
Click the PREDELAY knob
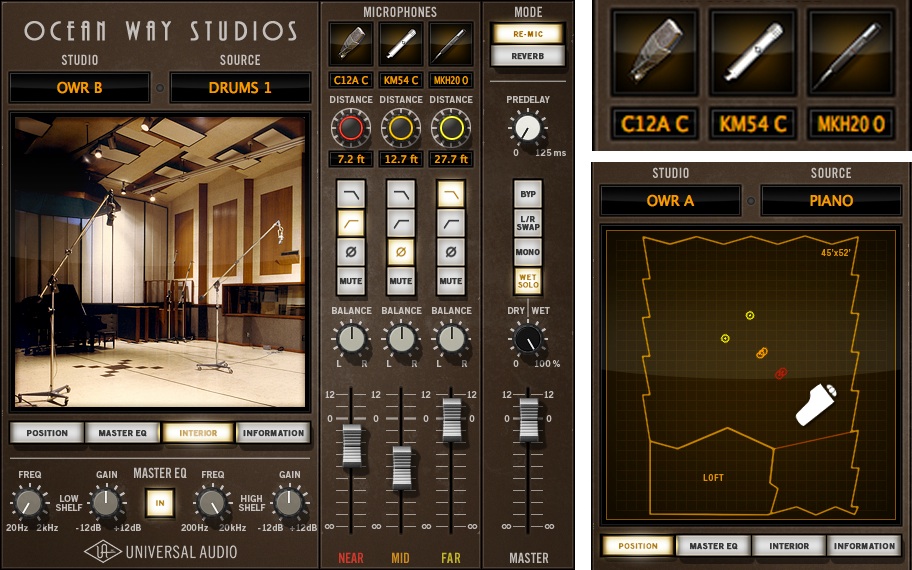click(x=528, y=127)
